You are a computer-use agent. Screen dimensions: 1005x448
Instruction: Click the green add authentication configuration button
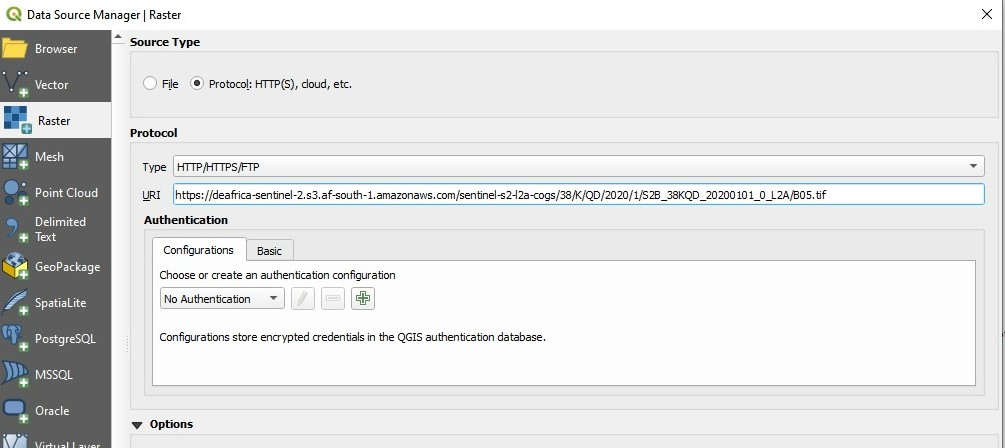pos(362,298)
